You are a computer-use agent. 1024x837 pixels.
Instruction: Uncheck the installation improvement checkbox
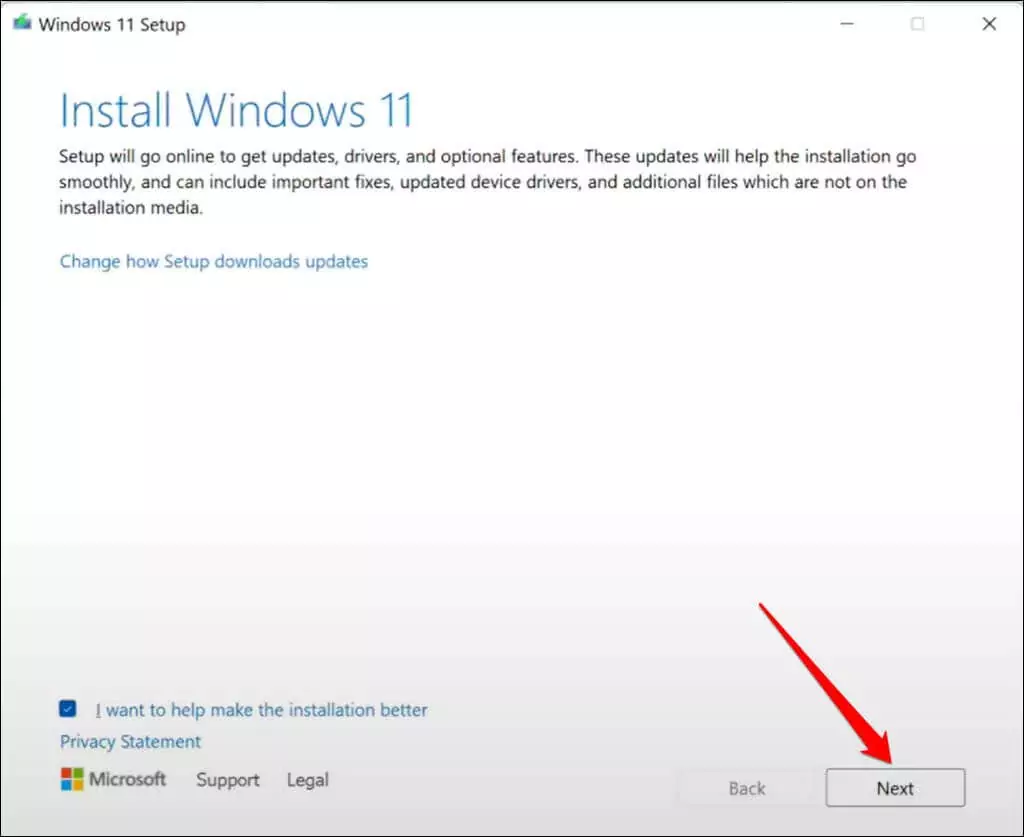(68, 708)
